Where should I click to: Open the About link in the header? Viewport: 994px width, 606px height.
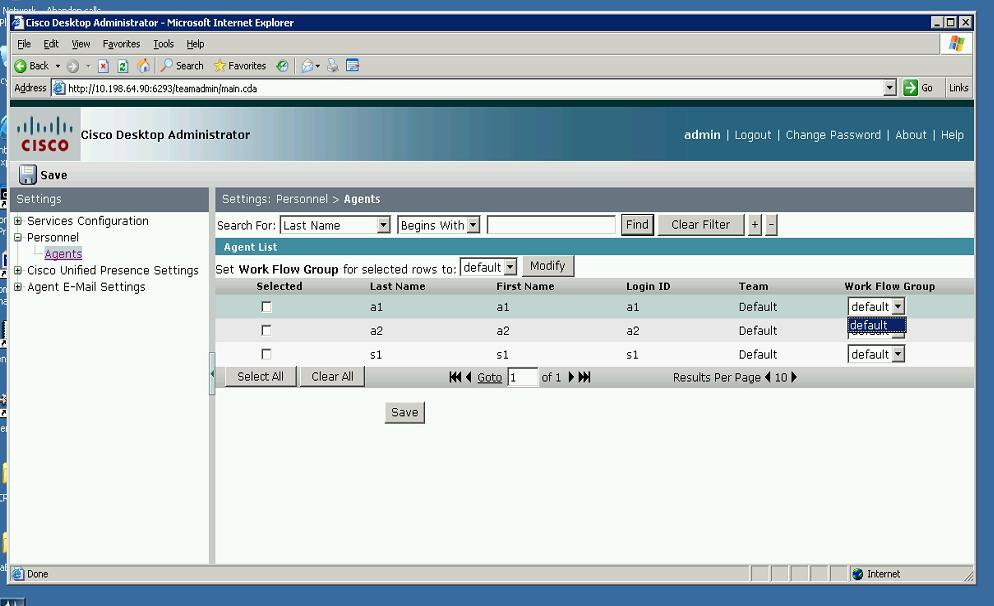911,135
